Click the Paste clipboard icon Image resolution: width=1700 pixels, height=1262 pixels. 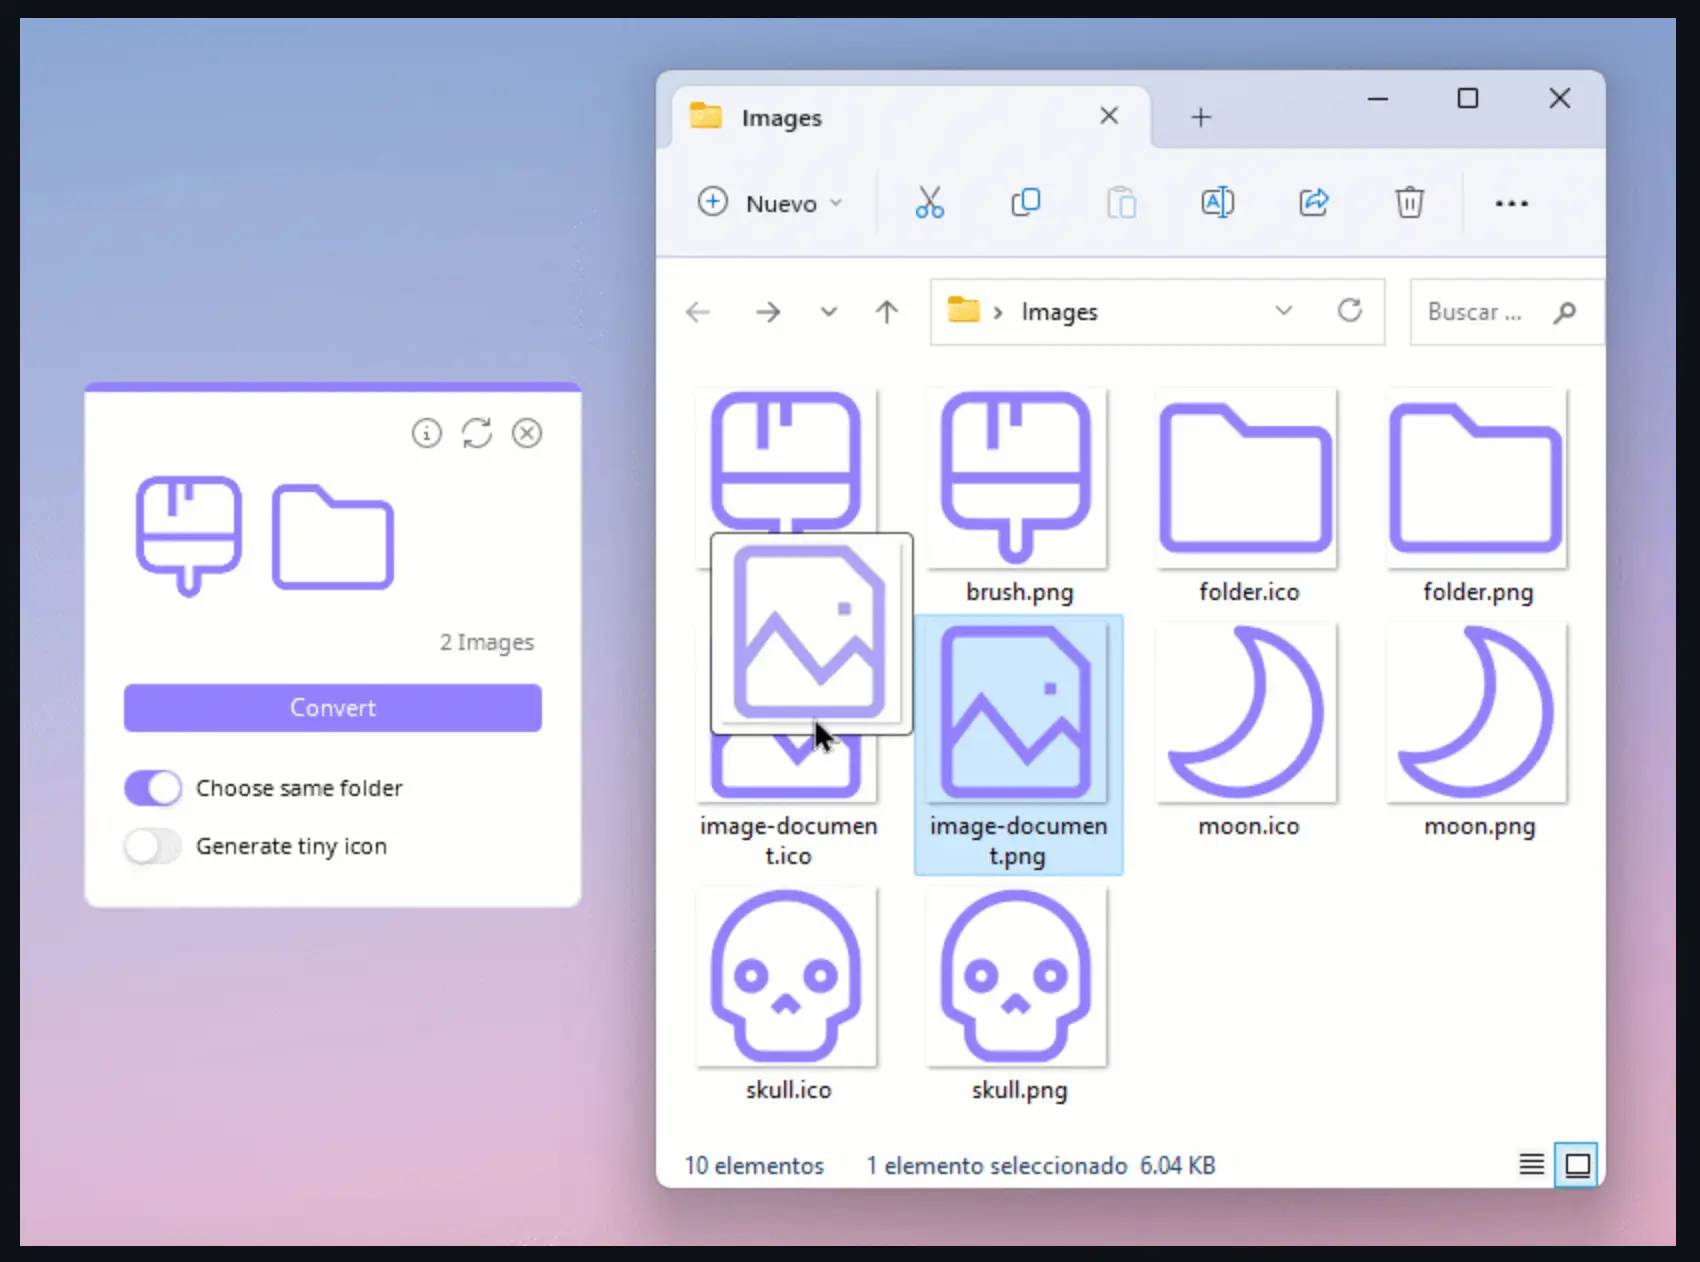click(1121, 203)
